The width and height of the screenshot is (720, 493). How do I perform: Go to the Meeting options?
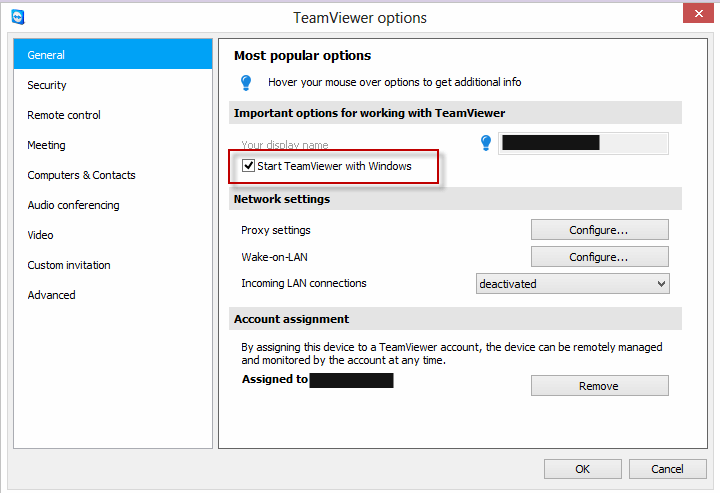46,145
